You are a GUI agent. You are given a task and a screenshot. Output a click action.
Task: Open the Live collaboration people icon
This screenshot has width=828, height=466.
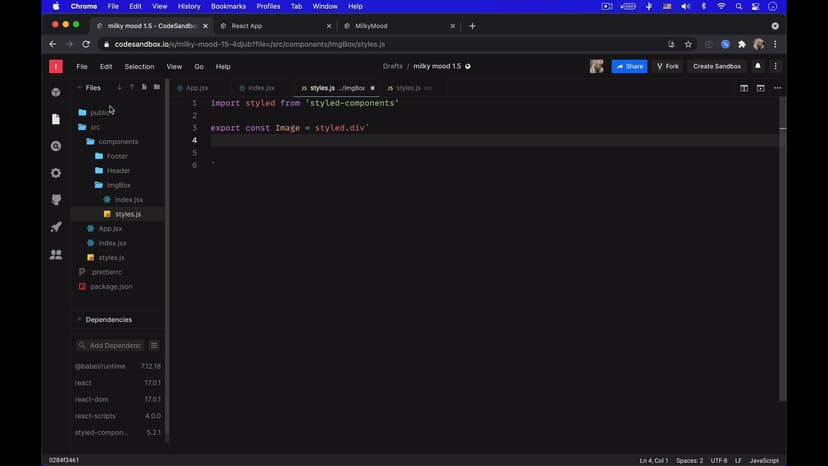click(56, 255)
